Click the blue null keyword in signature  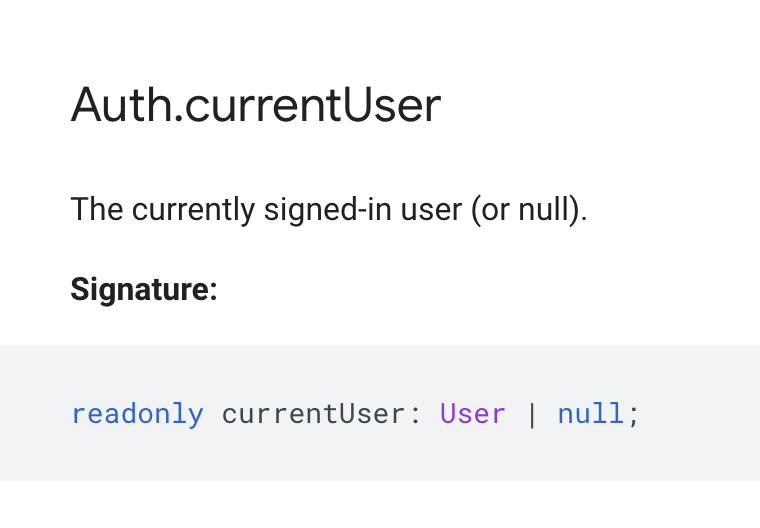591,414
